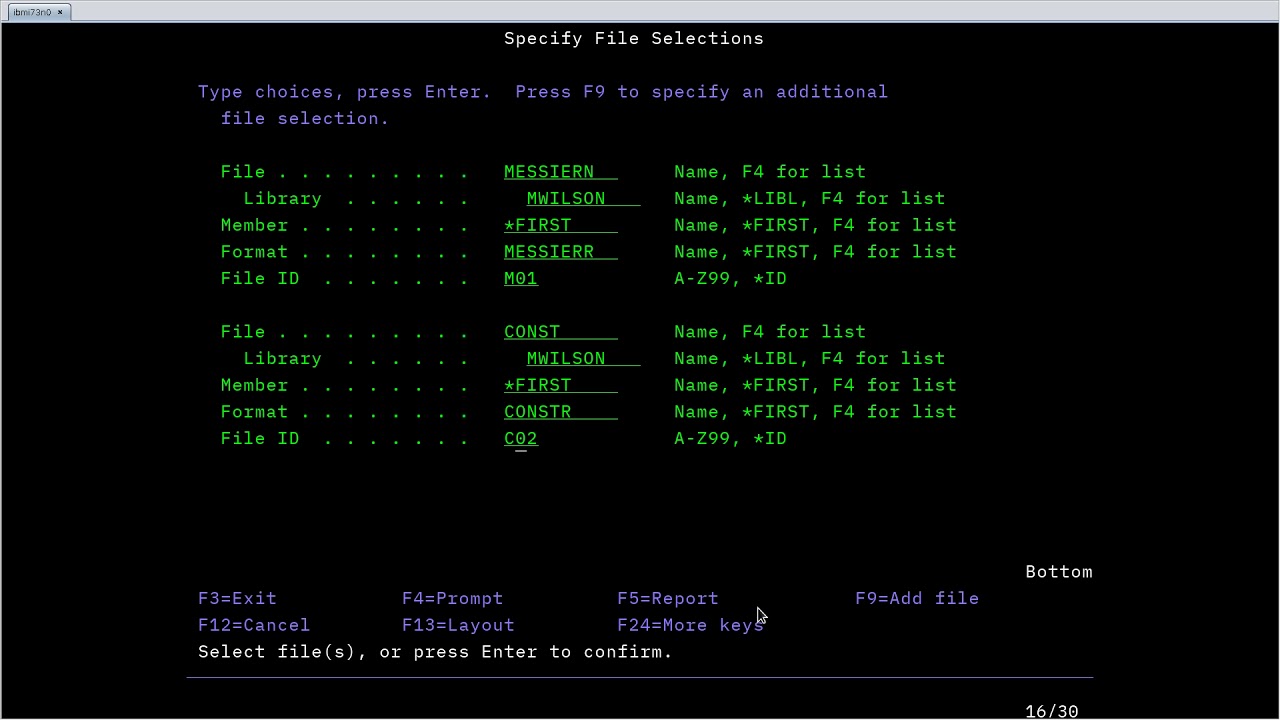The width and height of the screenshot is (1280, 720).
Task: Click the Format field containing MESSIERR
Action: click(x=560, y=252)
